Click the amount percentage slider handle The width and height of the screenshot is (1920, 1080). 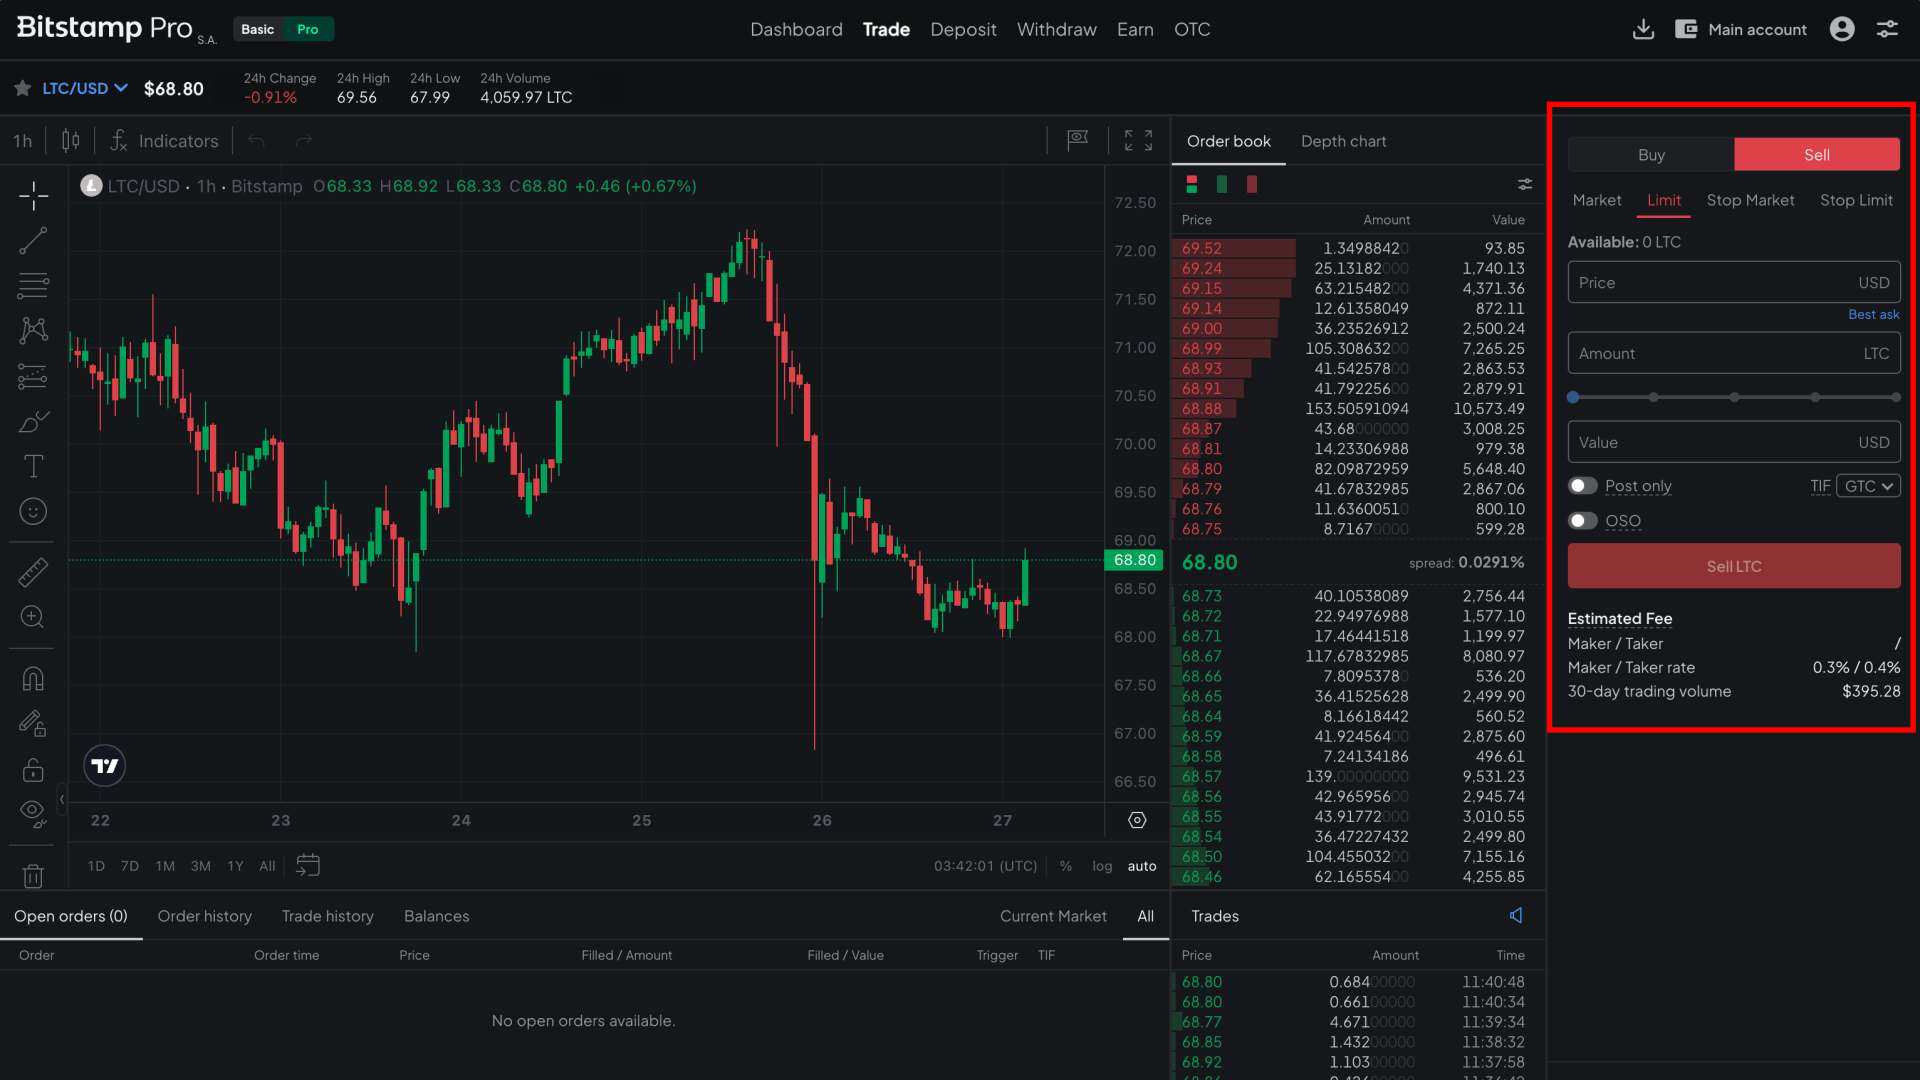[x=1573, y=397]
